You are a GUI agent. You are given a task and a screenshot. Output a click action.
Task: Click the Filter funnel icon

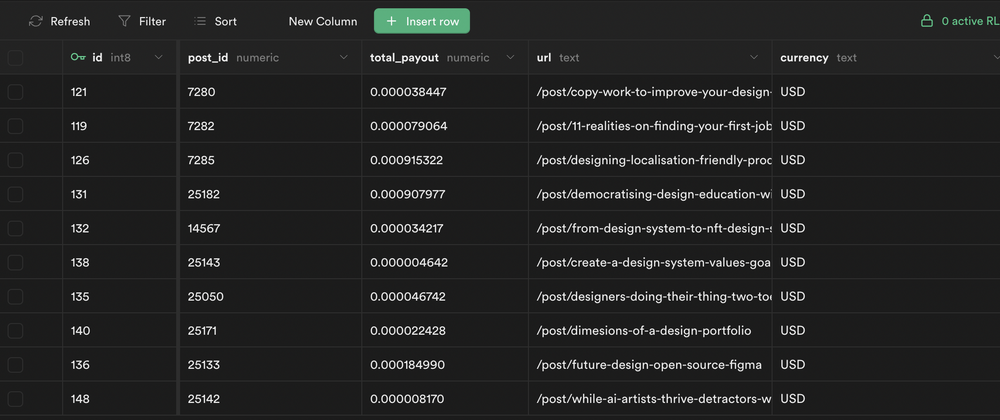(x=124, y=21)
